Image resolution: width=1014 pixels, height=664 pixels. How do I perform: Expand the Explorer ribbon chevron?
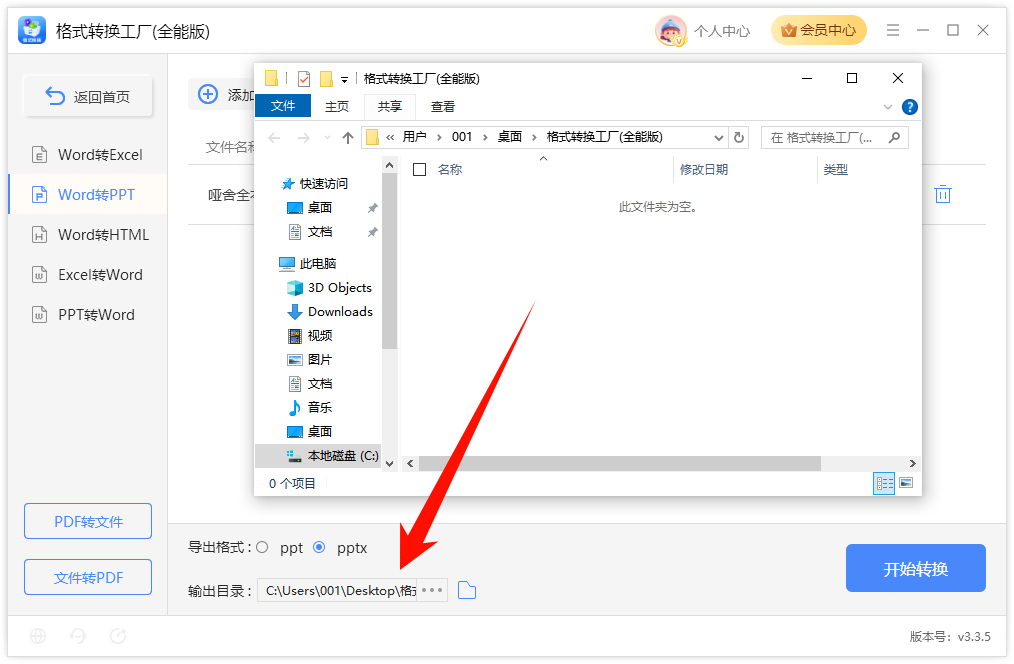(x=888, y=107)
